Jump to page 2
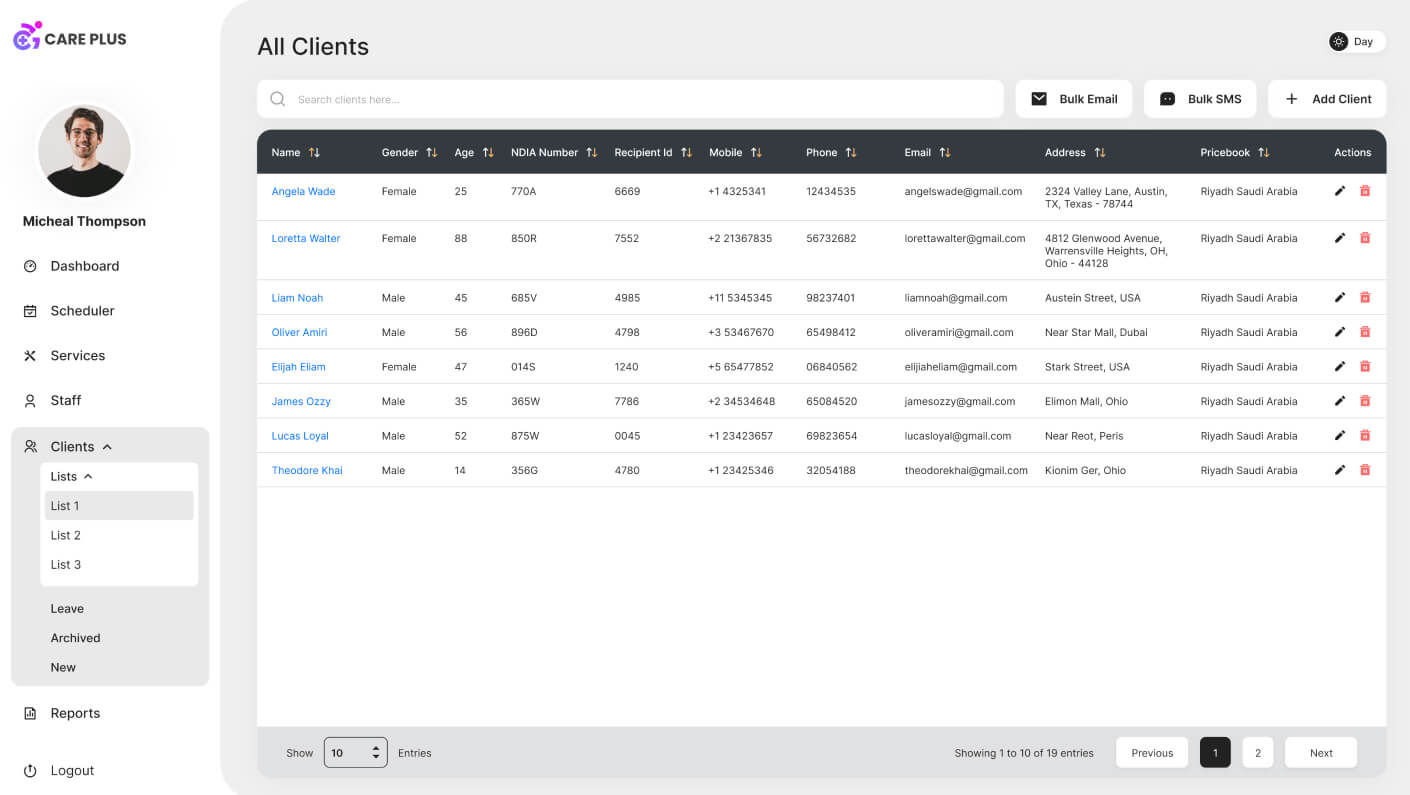Screen dimensions: 1410x795 (x=1258, y=753)
